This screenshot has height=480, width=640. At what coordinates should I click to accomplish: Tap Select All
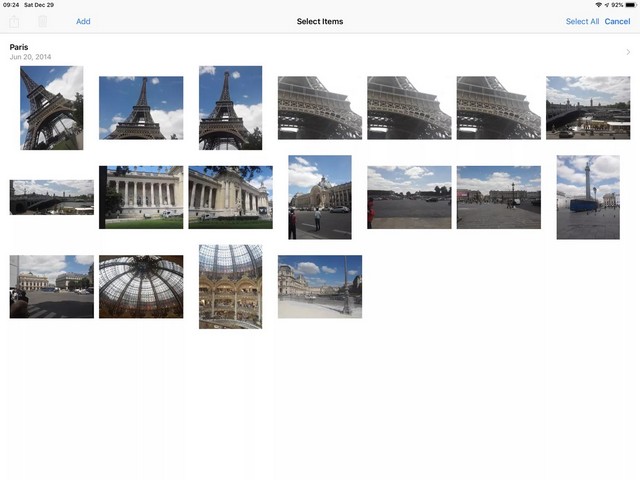tap(582, 21)
